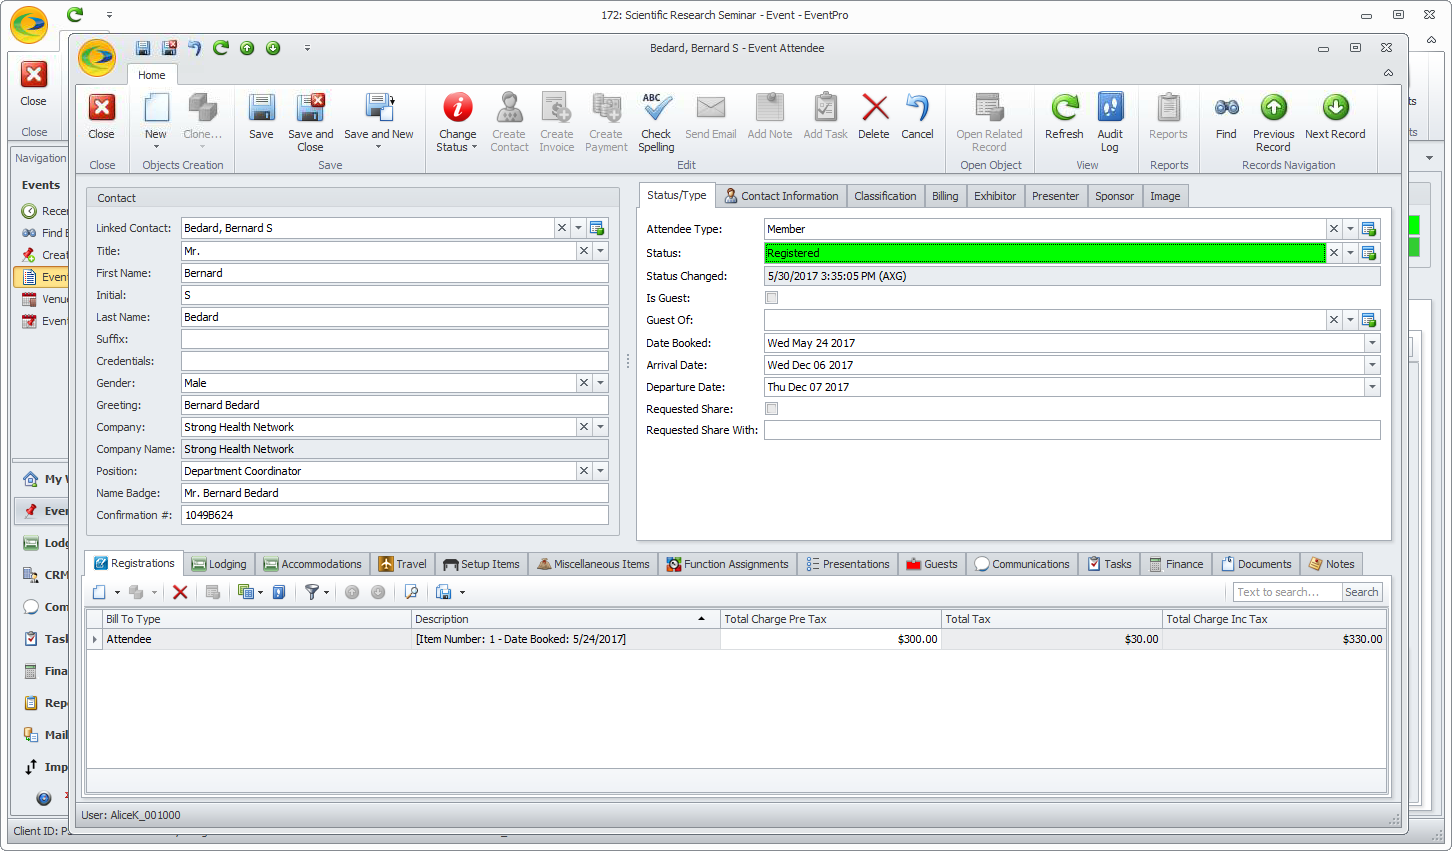Clear the Title field with X
The height and width of the screenshot is (851, 1452).
(584, 251)
